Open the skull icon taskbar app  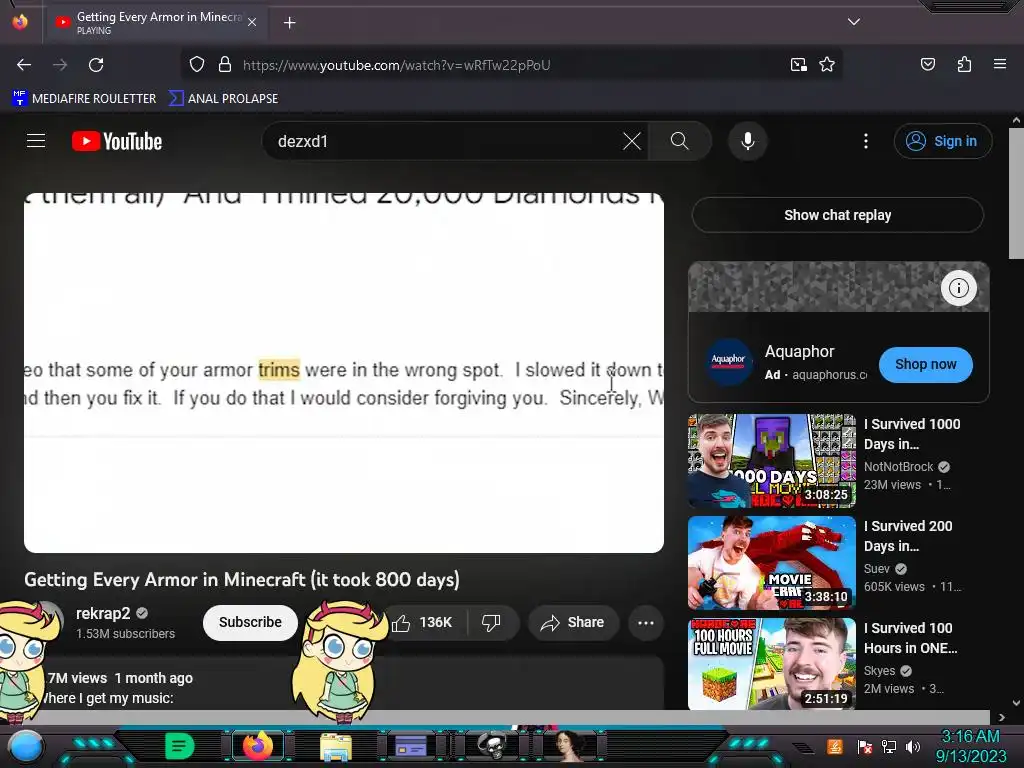[x=492, y=745]
